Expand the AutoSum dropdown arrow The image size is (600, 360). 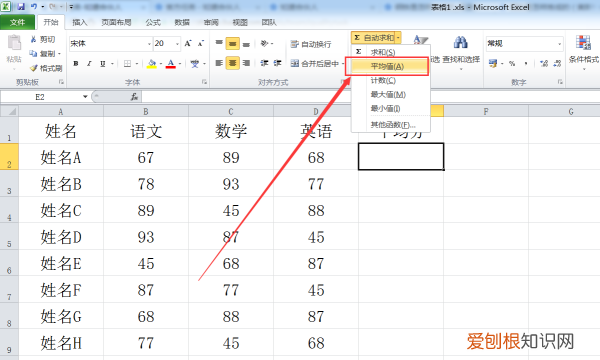398,37
